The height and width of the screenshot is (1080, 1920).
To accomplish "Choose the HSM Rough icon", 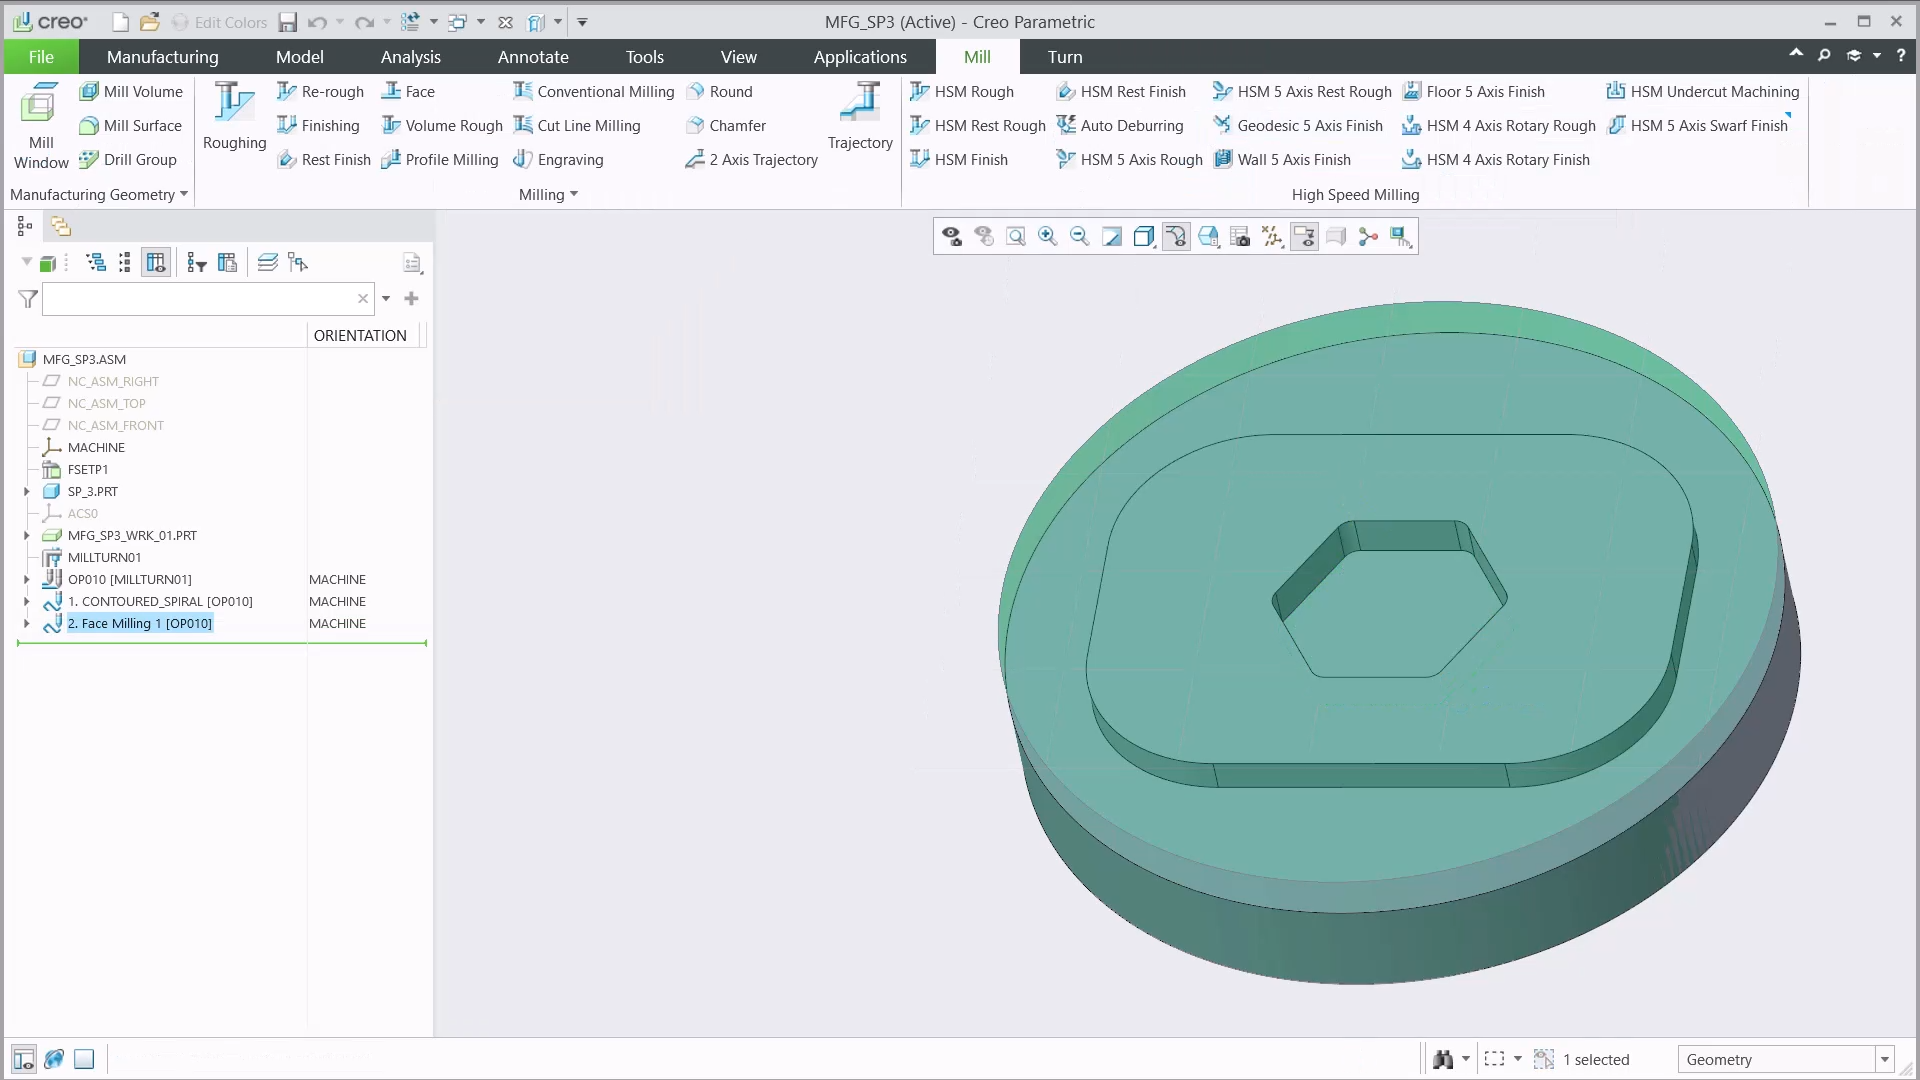I will pos(920,92).
